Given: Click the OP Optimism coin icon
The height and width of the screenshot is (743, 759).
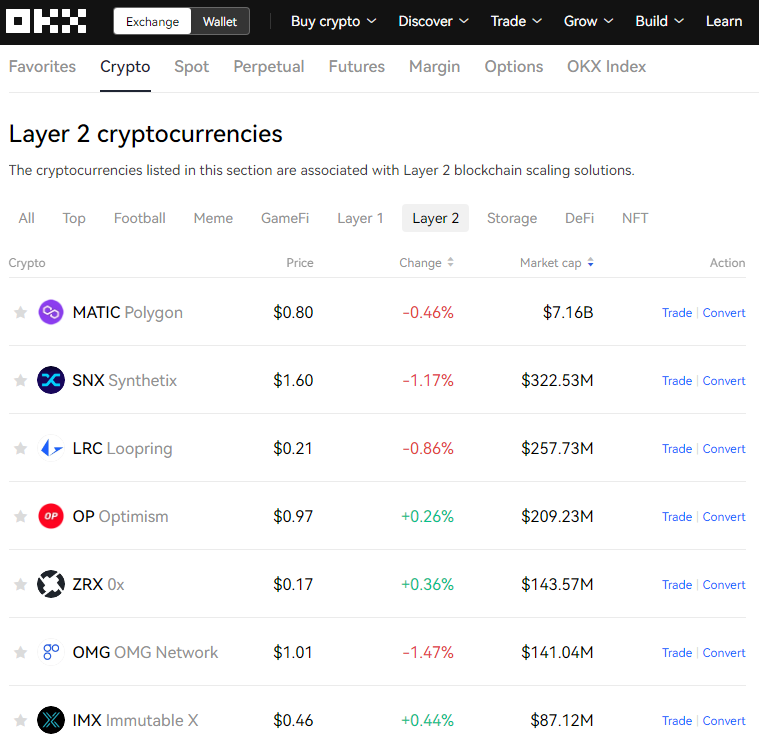Looking at the screenshot, I should 51,516.
